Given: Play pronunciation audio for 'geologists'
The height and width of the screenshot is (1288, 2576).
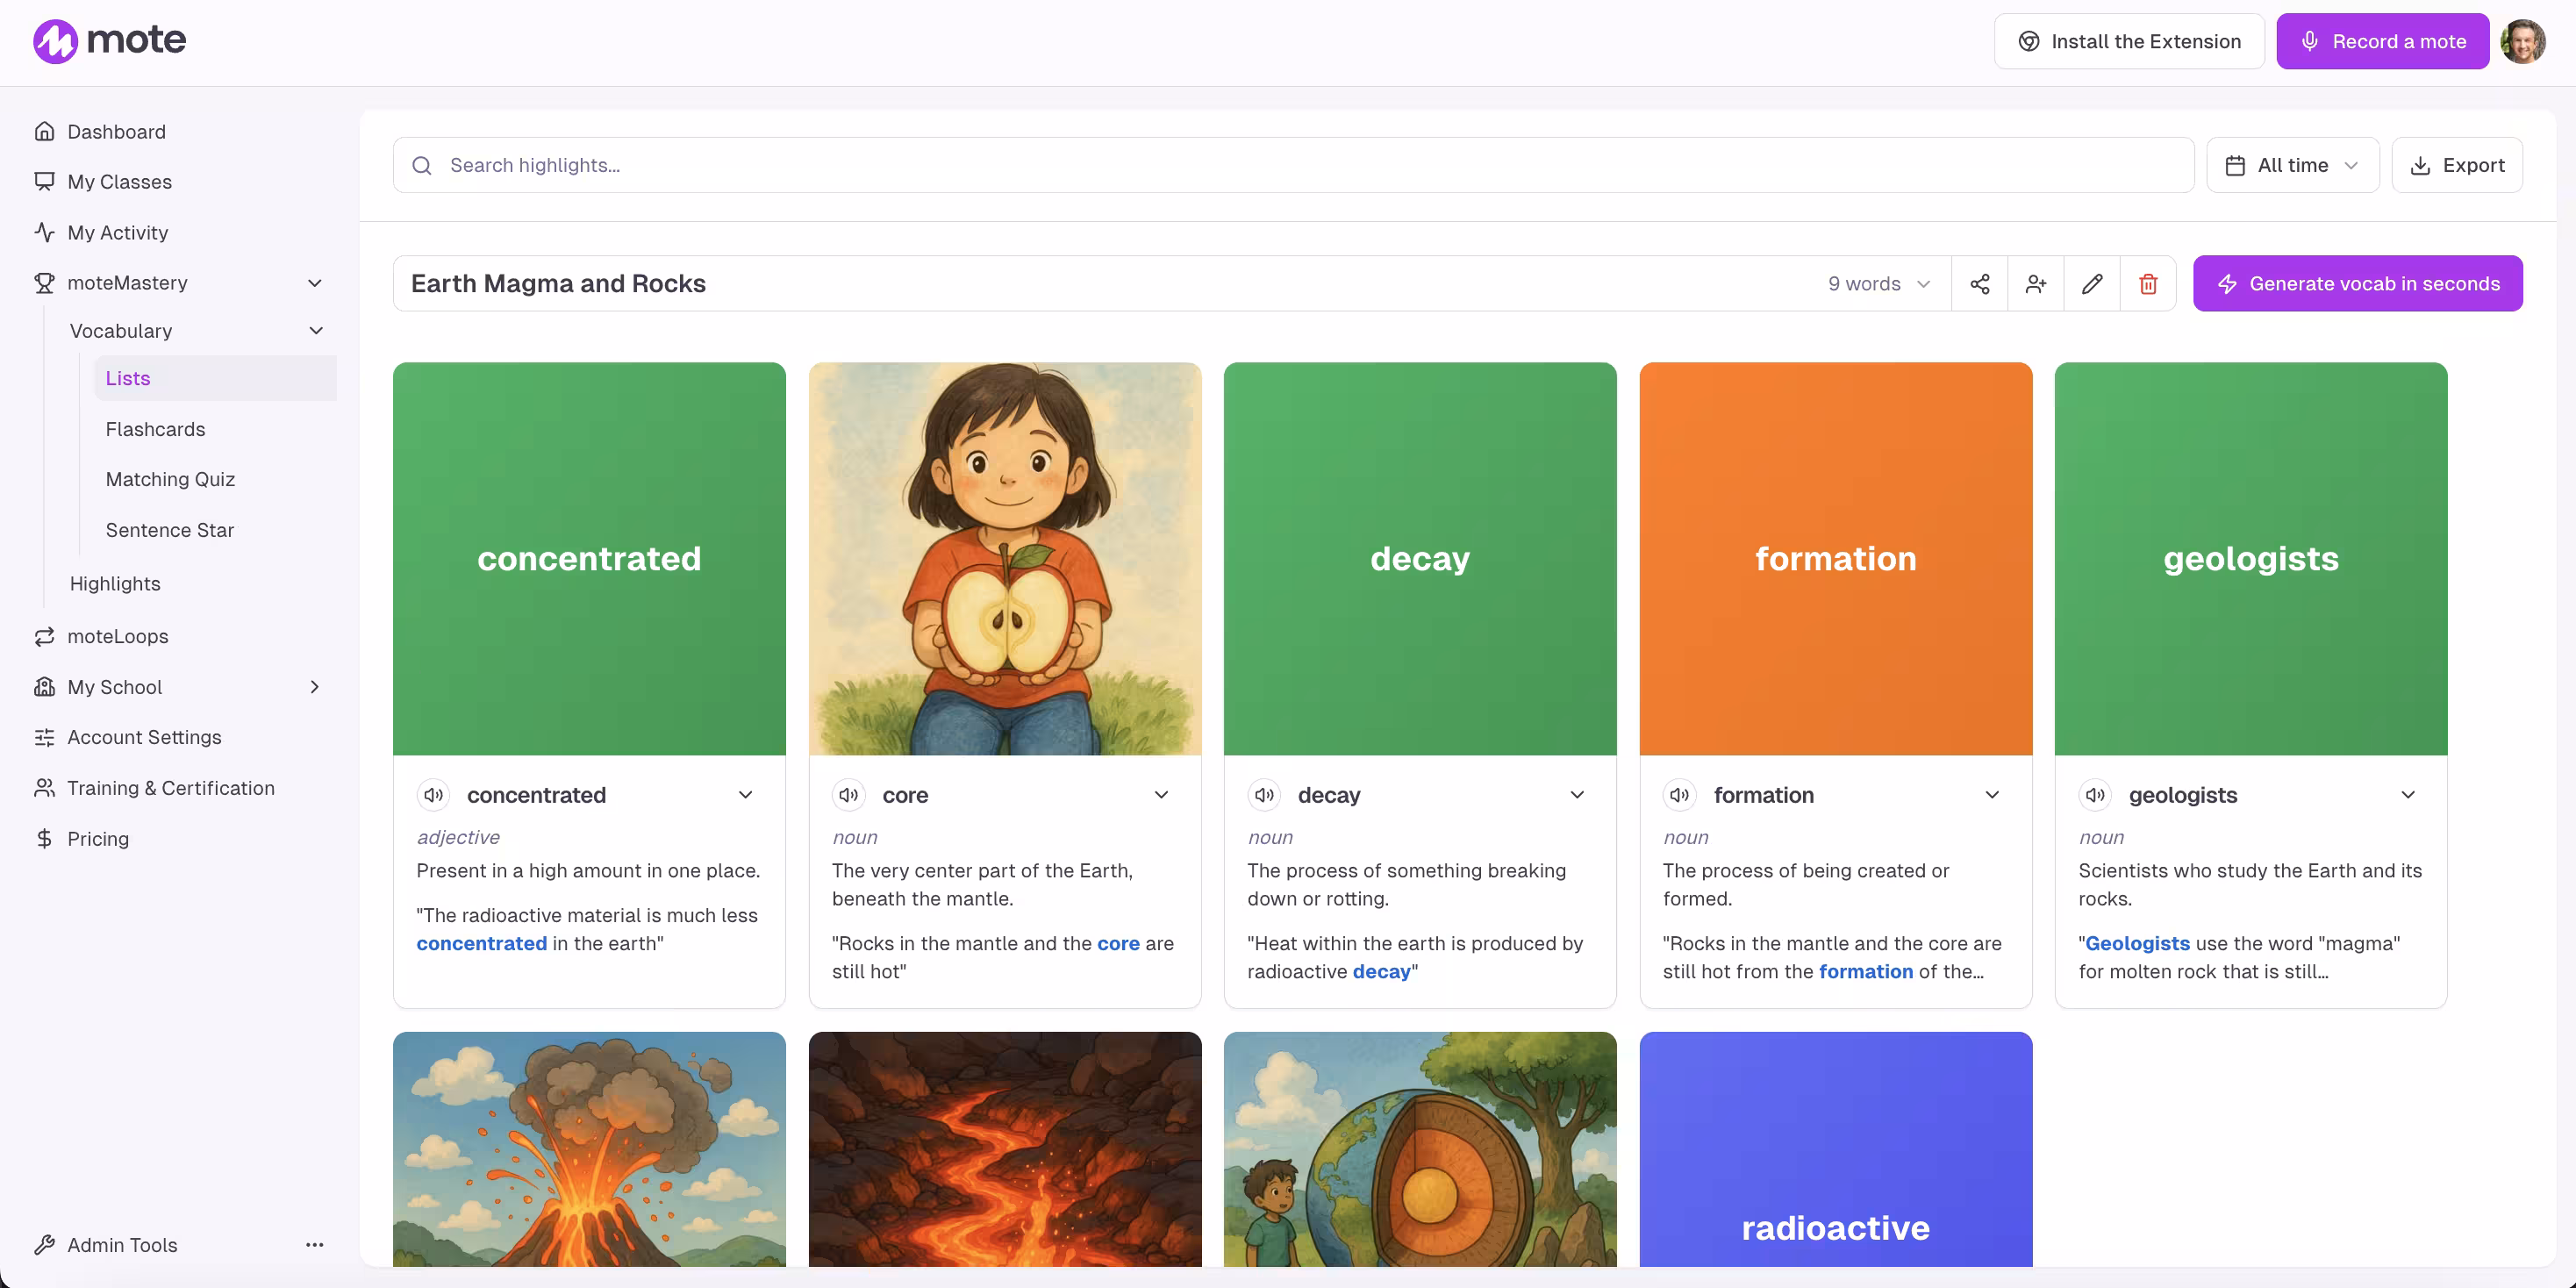Looking at the screenshot, I should coord(2096,795).
